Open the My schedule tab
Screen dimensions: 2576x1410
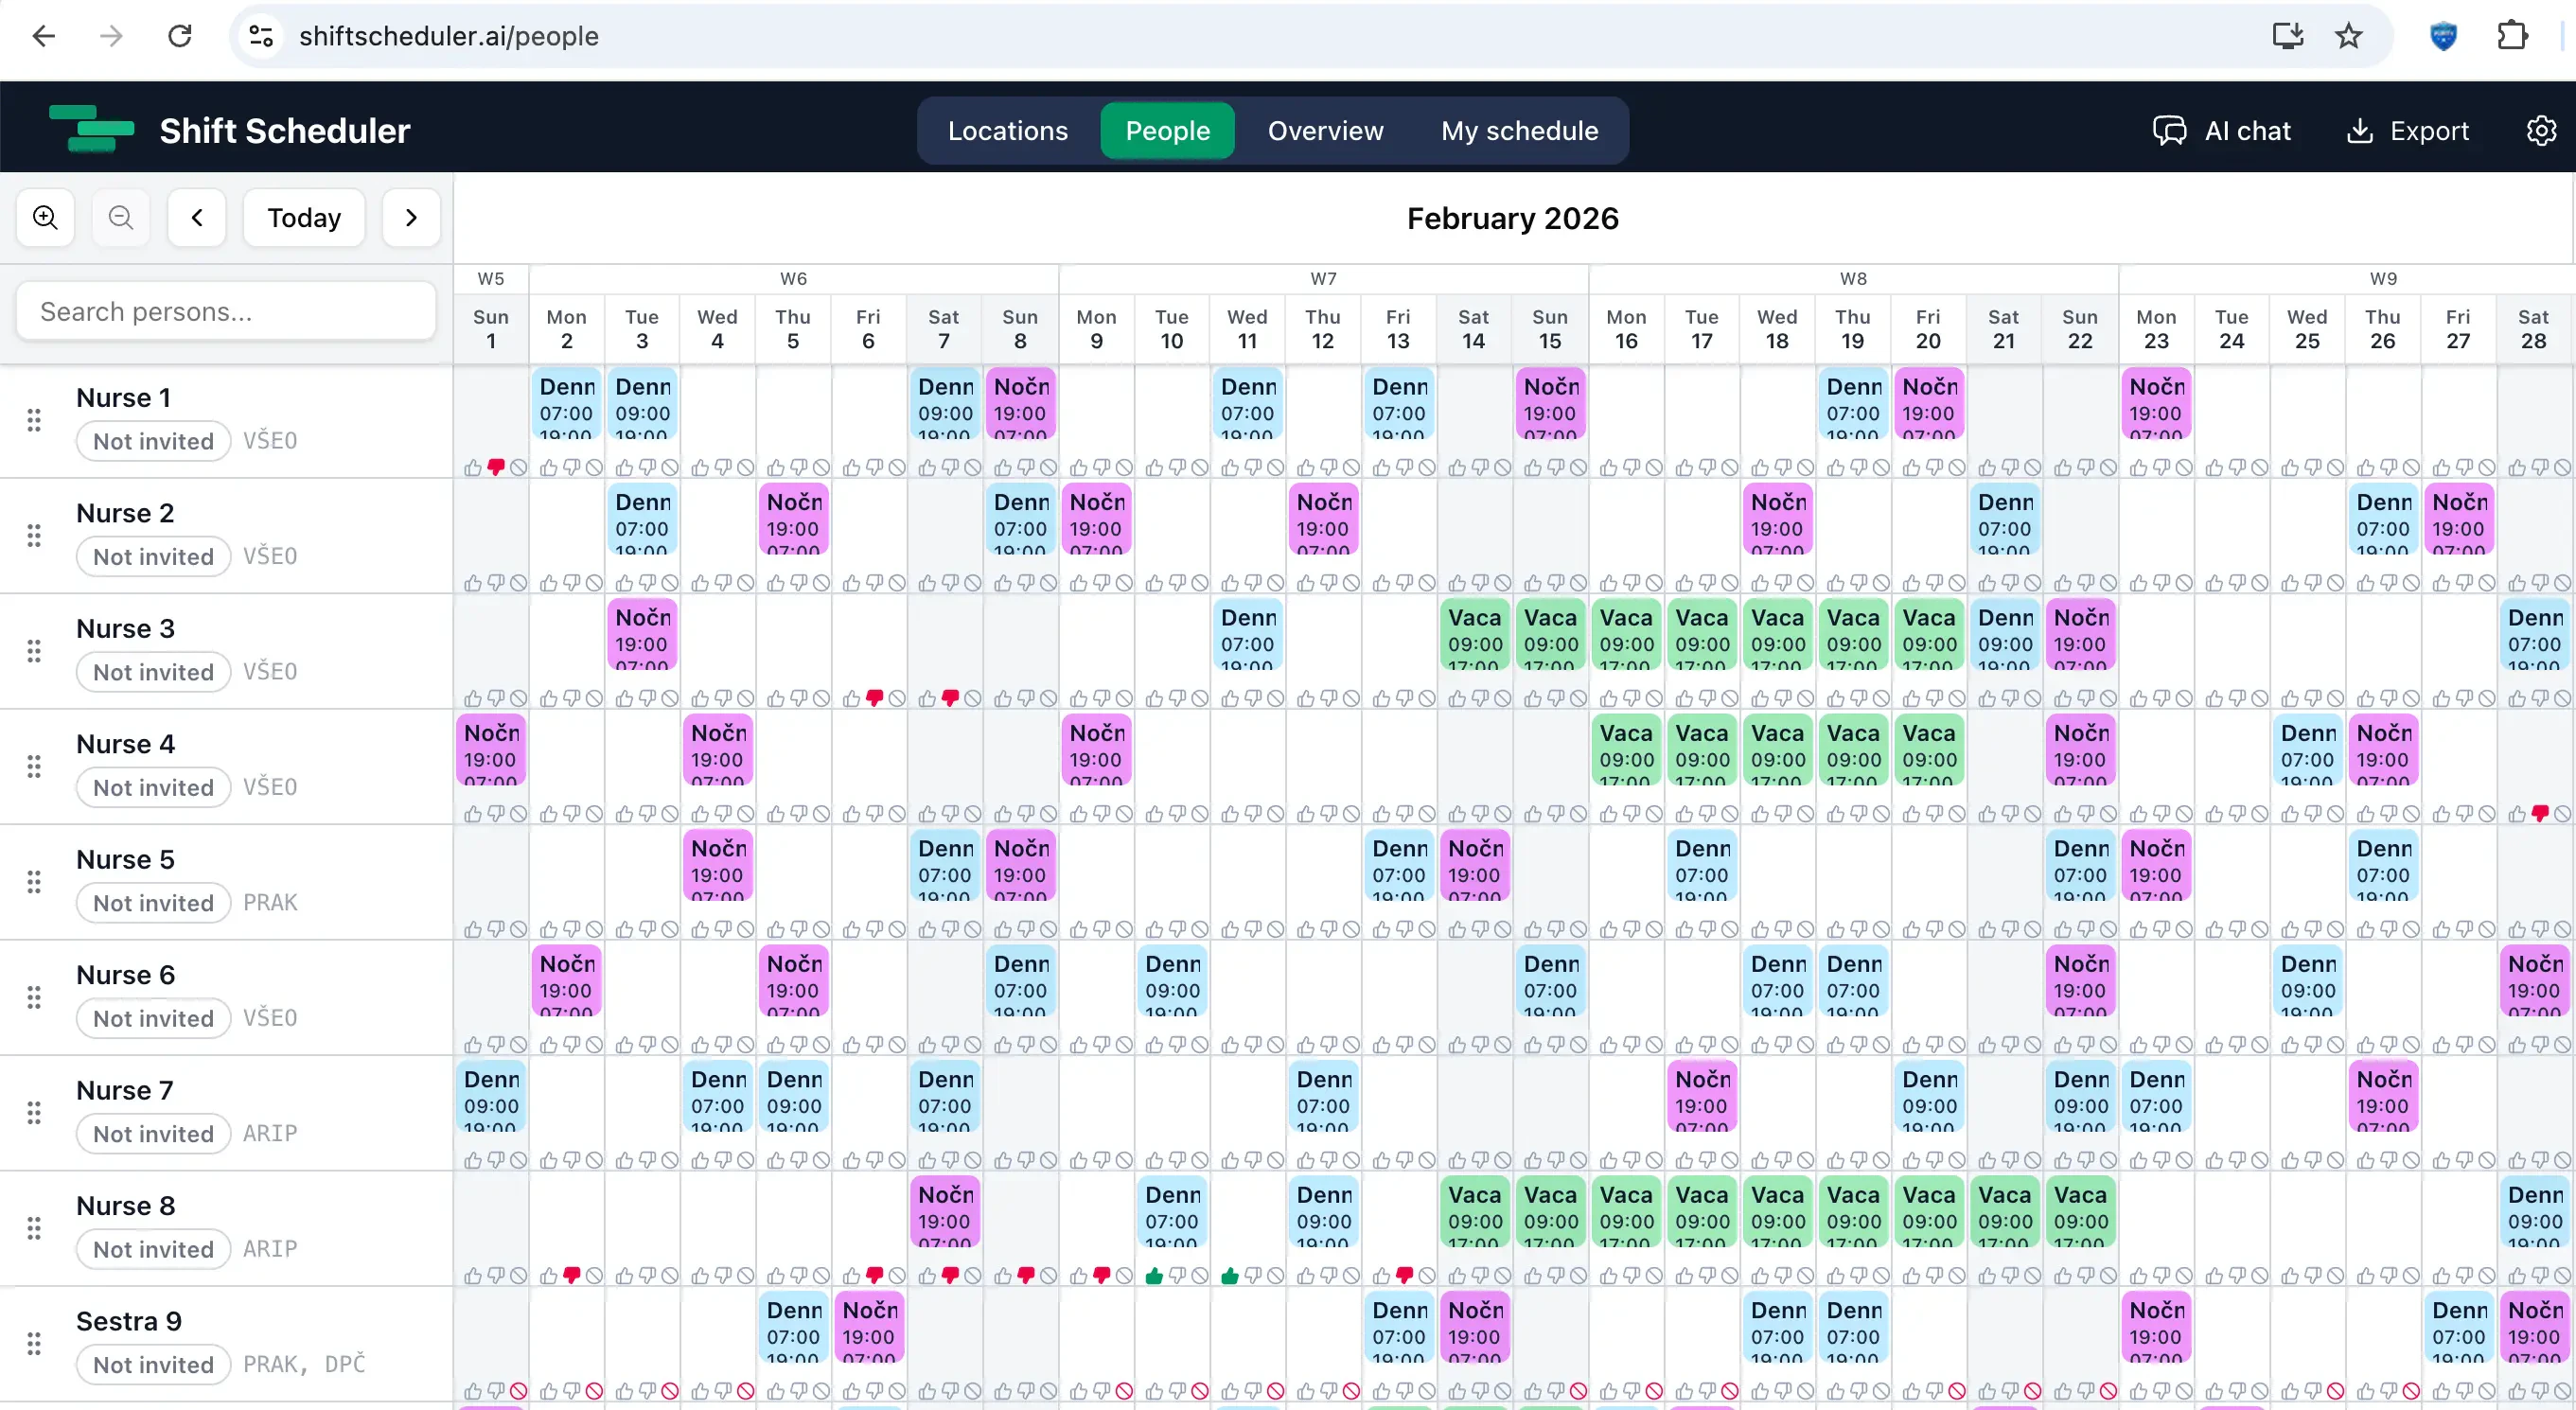1519,131
